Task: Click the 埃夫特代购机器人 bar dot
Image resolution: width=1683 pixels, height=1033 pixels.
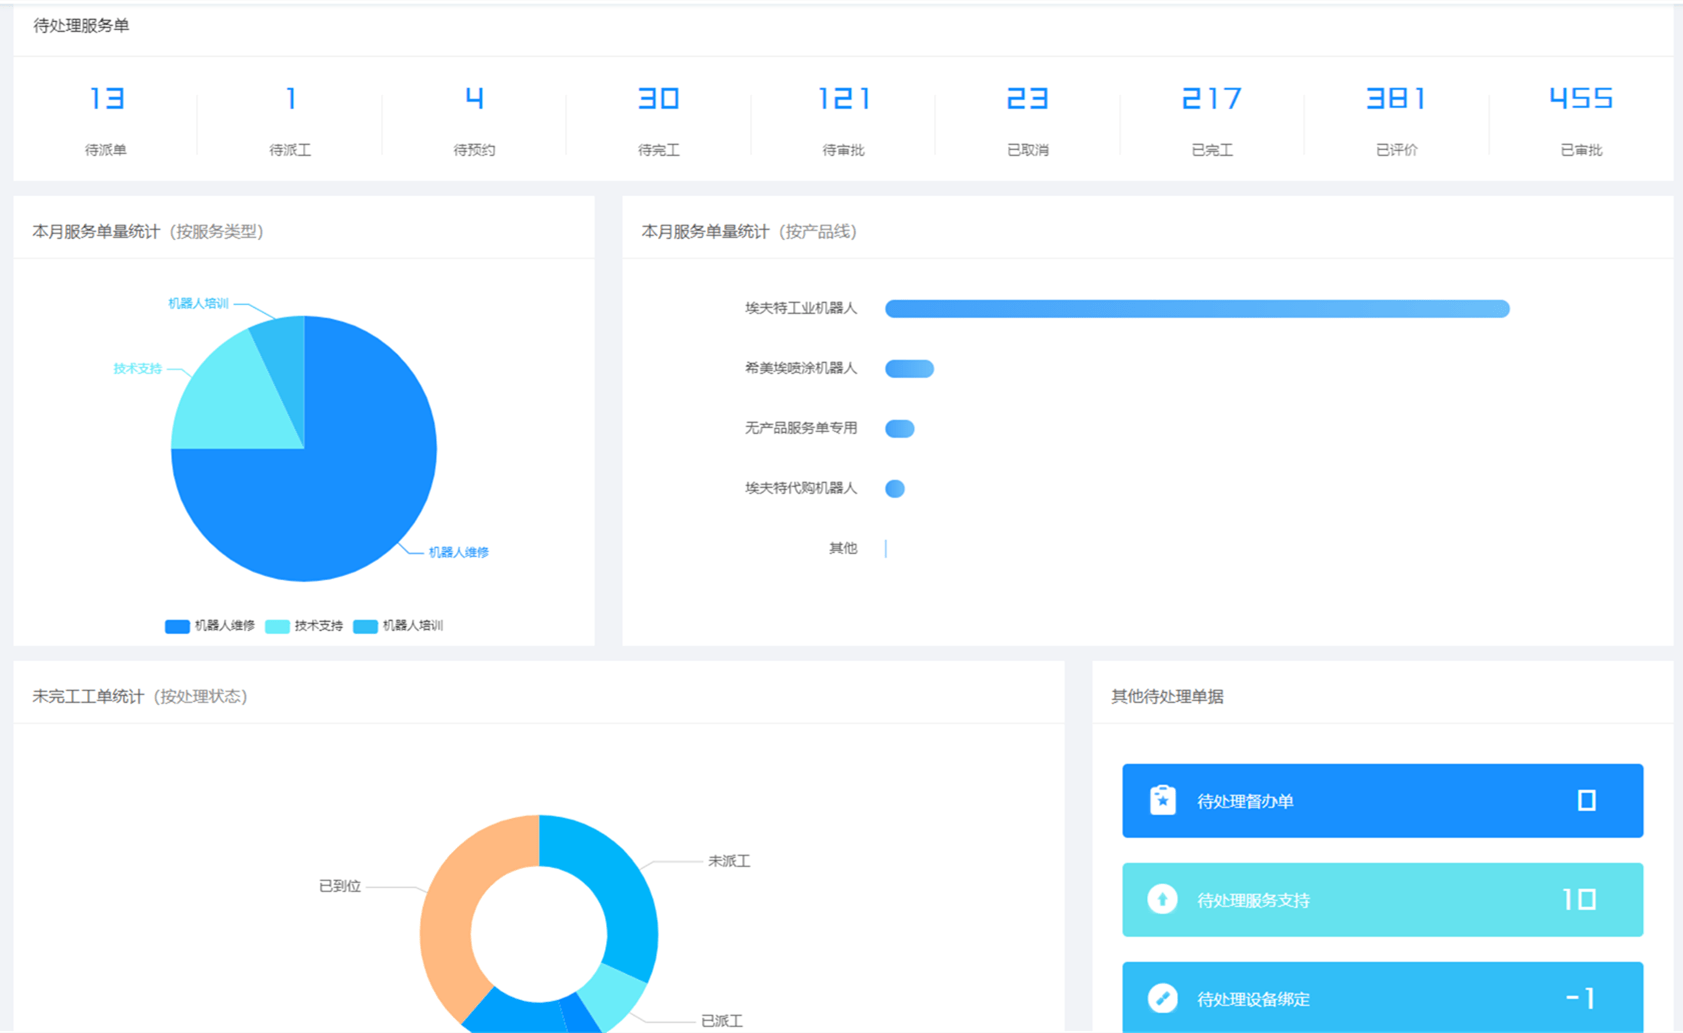Action: coord(895,489)
